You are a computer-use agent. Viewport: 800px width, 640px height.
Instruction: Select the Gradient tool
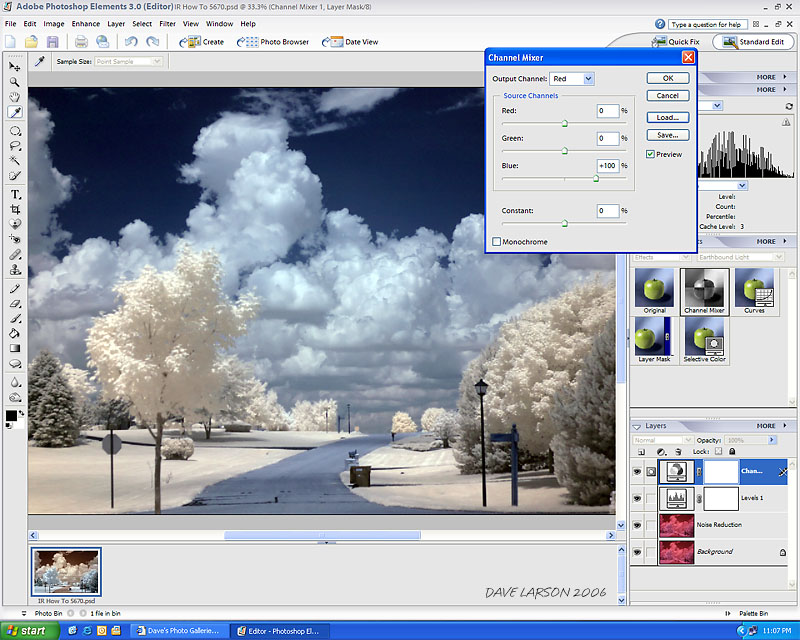pos(15,349)
